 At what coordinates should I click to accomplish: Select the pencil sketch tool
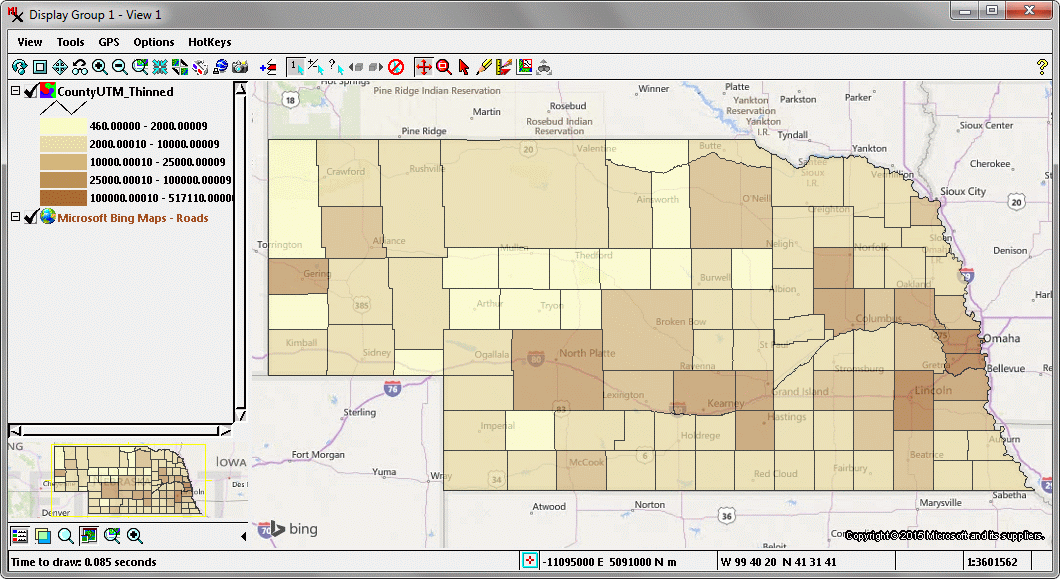(x=484, y=67)
